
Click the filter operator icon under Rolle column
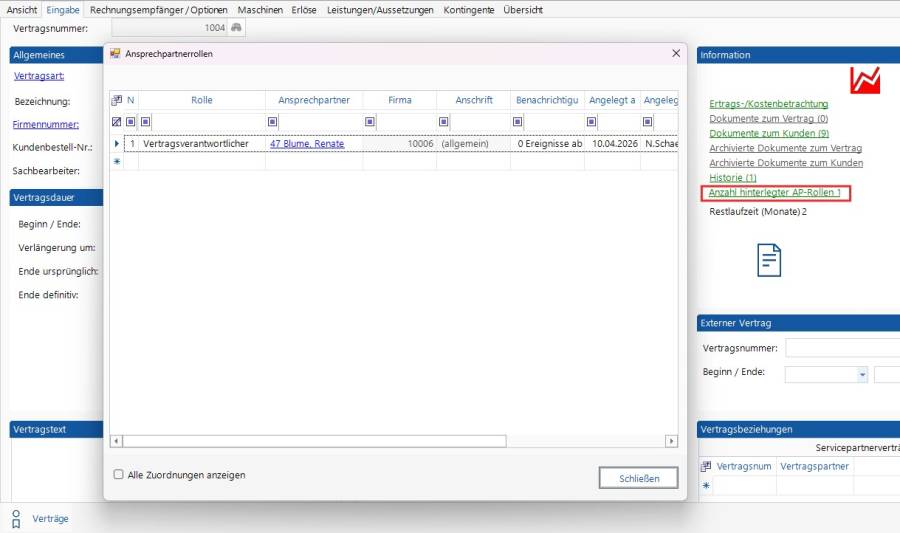click(145, 122)
